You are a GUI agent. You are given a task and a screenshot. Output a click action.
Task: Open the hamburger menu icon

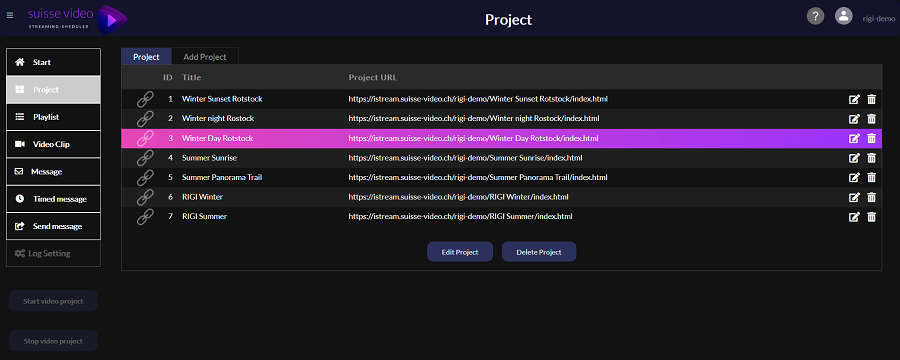pyautogui.click(x=10, y=16)
